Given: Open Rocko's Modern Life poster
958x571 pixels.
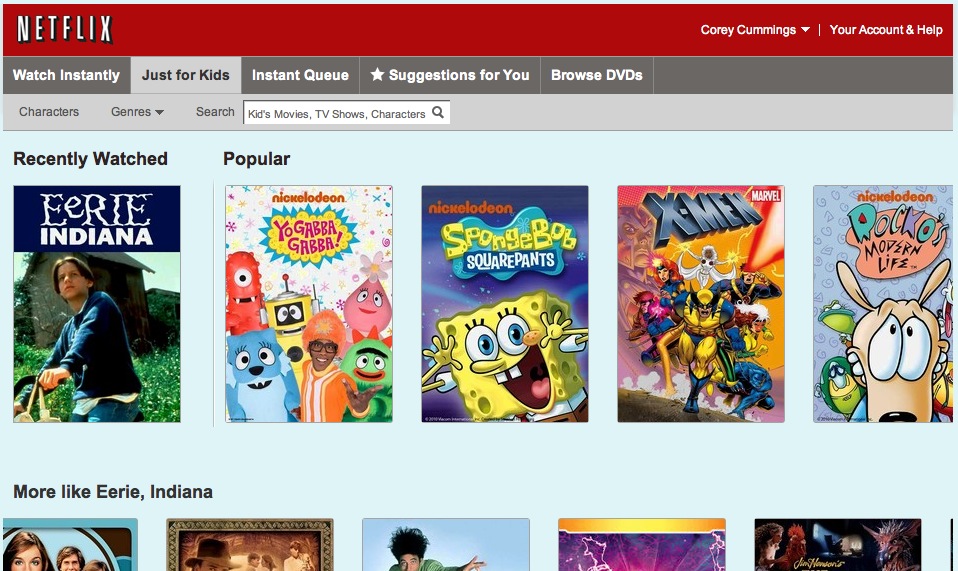Looking at the screenshot, I should (x=883, y=304).
